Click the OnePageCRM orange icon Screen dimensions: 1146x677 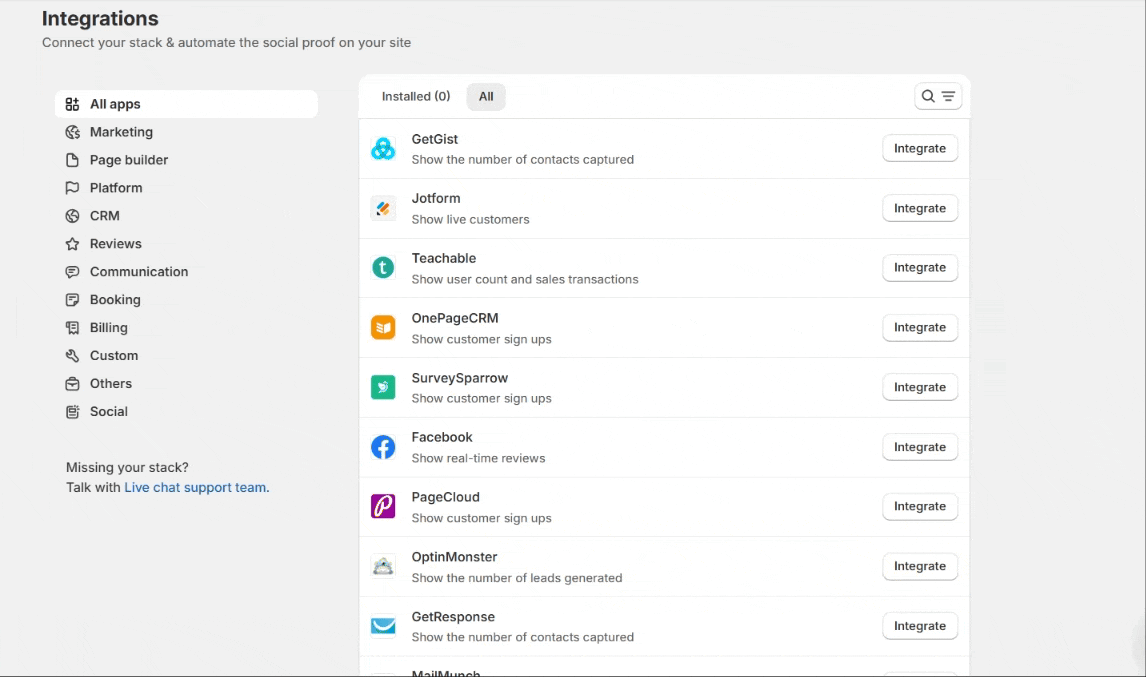[383, 327]
